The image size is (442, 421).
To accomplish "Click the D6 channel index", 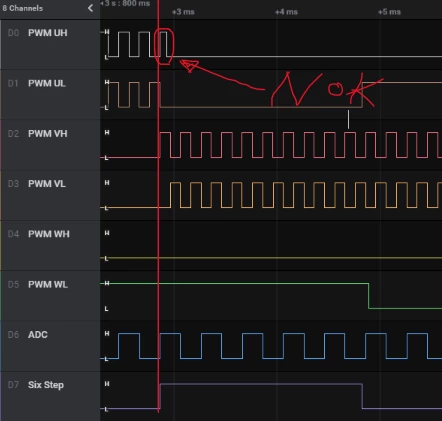I will [x=13, y=335].
